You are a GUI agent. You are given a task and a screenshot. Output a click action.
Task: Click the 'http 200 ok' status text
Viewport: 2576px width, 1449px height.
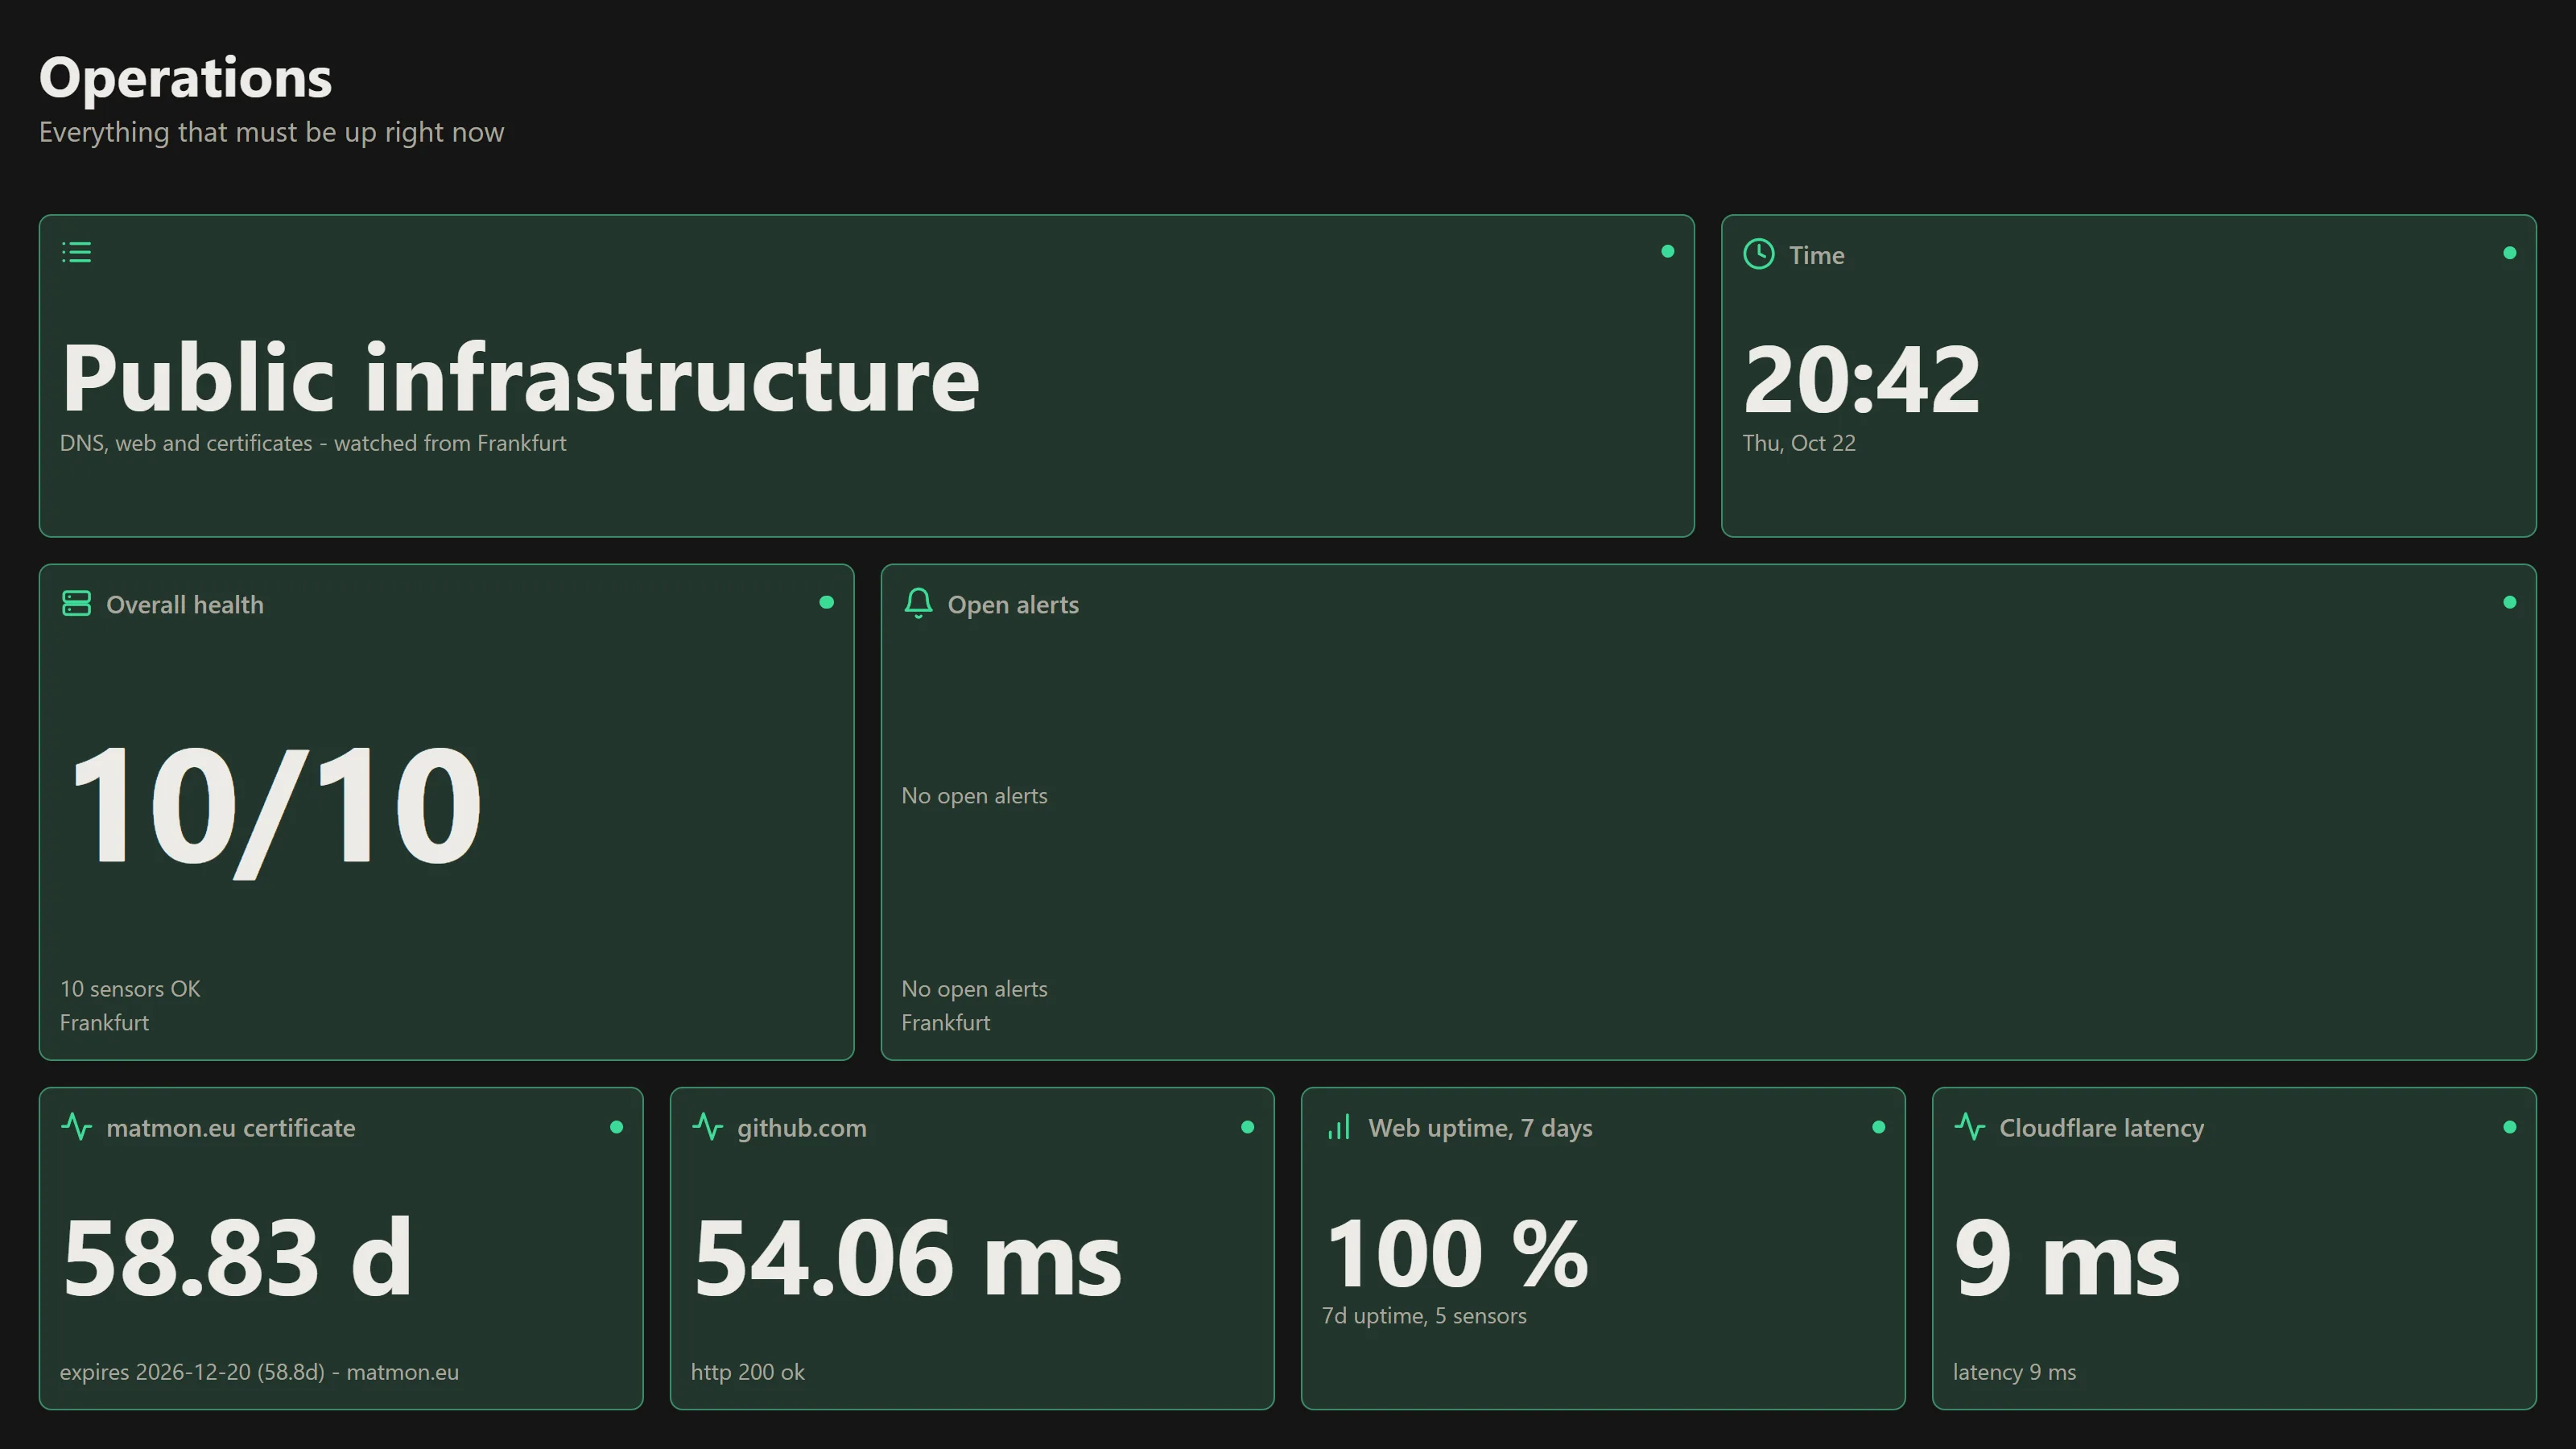[748, 1372]
